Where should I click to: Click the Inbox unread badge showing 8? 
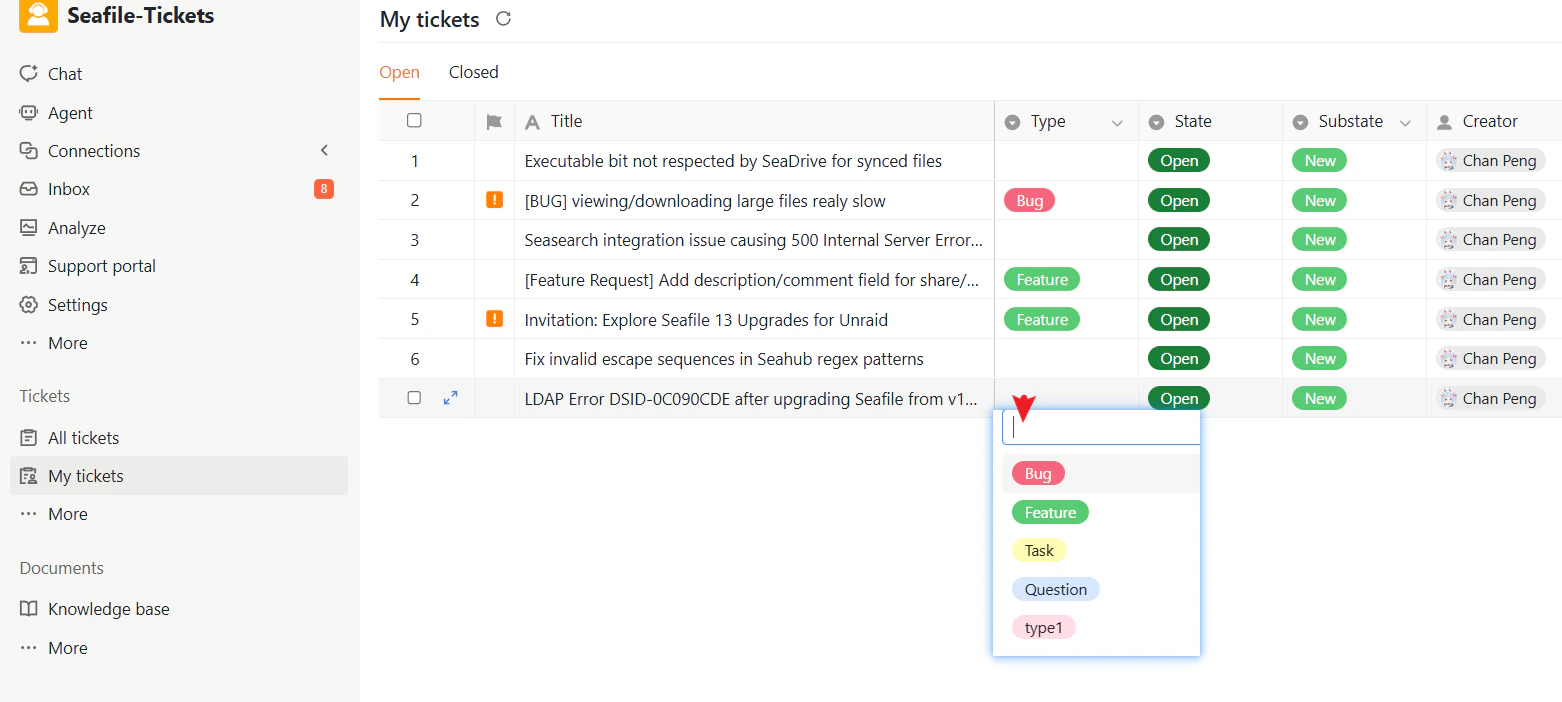324,189
